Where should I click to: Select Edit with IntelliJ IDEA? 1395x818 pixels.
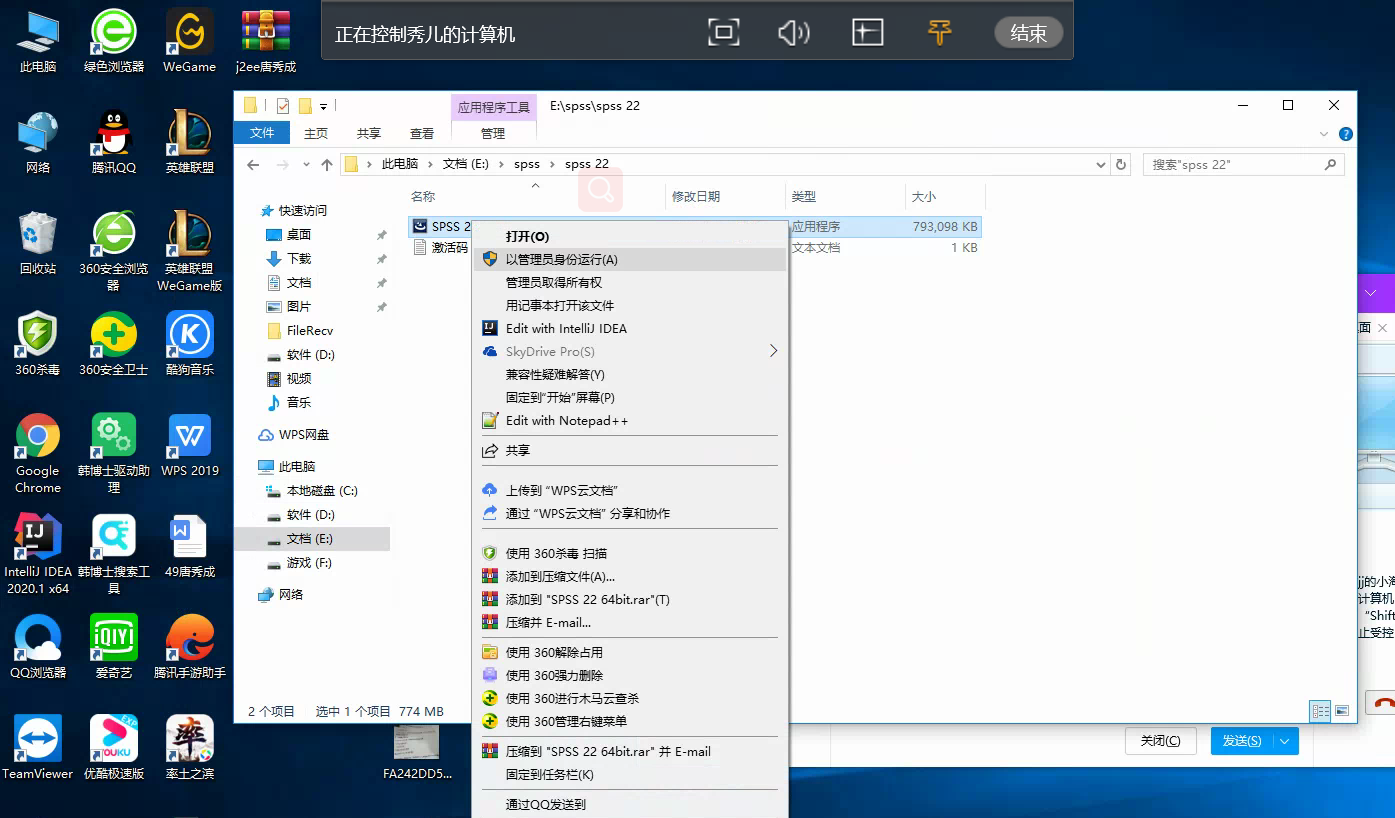[x=630, y=328]
